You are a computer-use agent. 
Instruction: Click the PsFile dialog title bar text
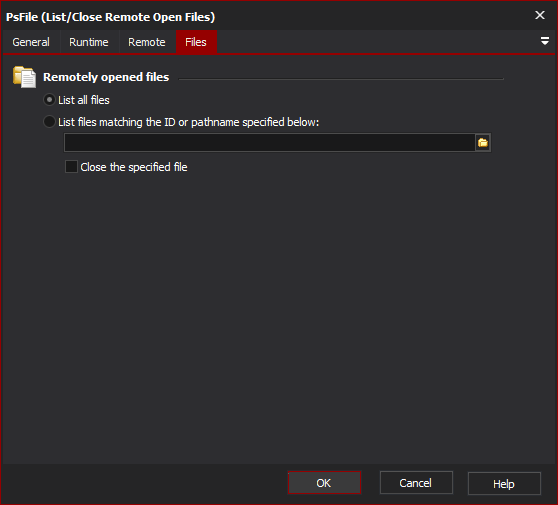coord(111,17)
